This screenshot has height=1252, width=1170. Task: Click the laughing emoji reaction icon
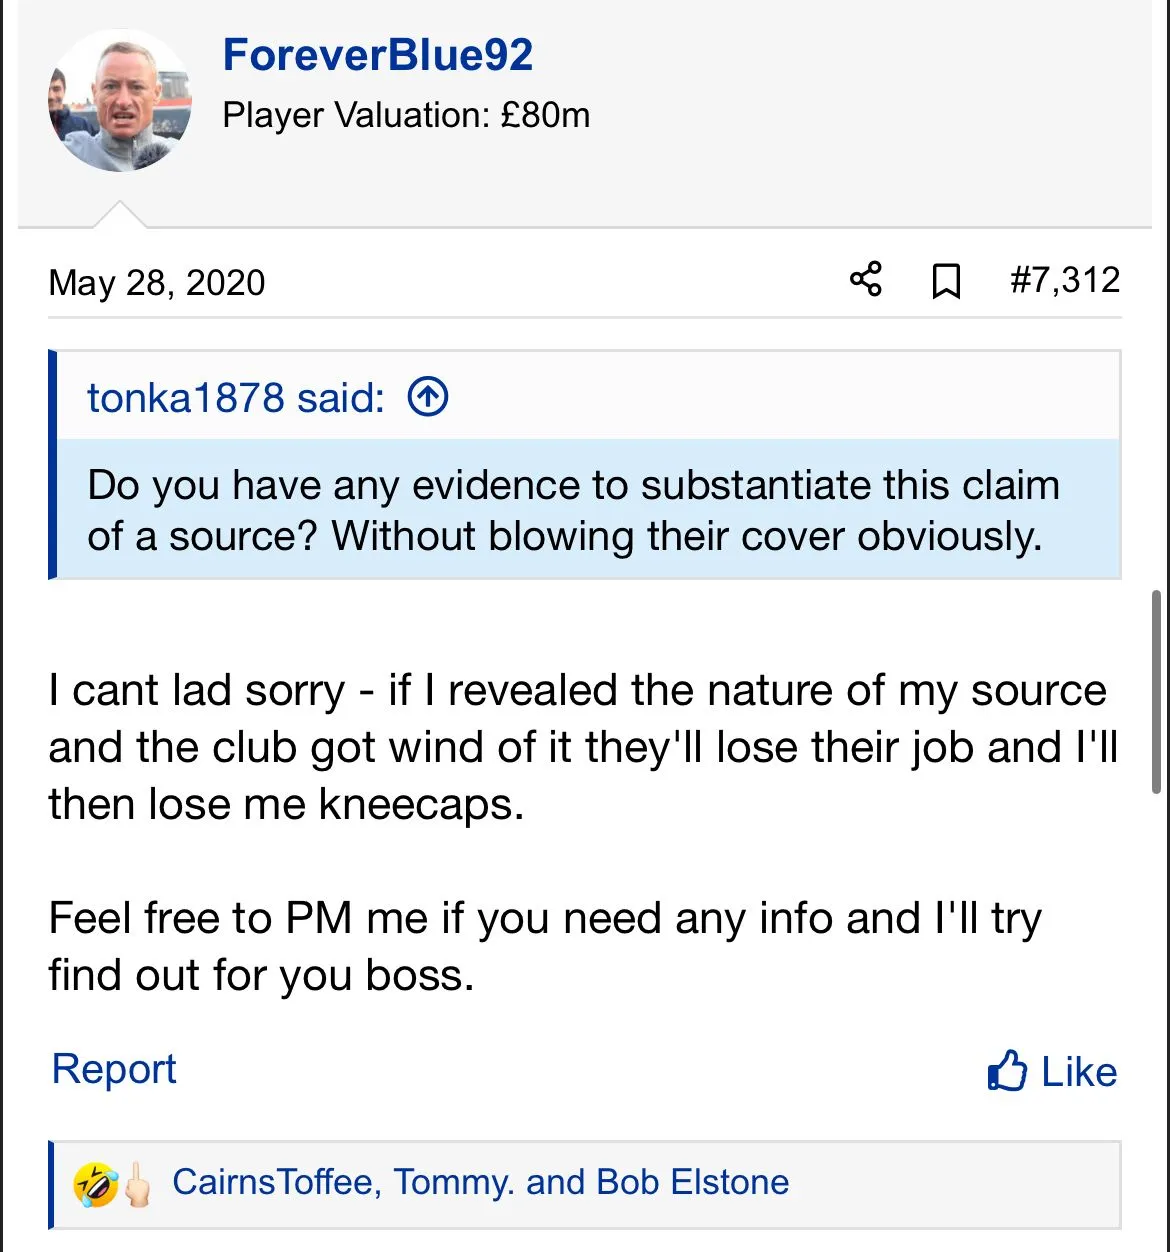tap(96, 1184)
